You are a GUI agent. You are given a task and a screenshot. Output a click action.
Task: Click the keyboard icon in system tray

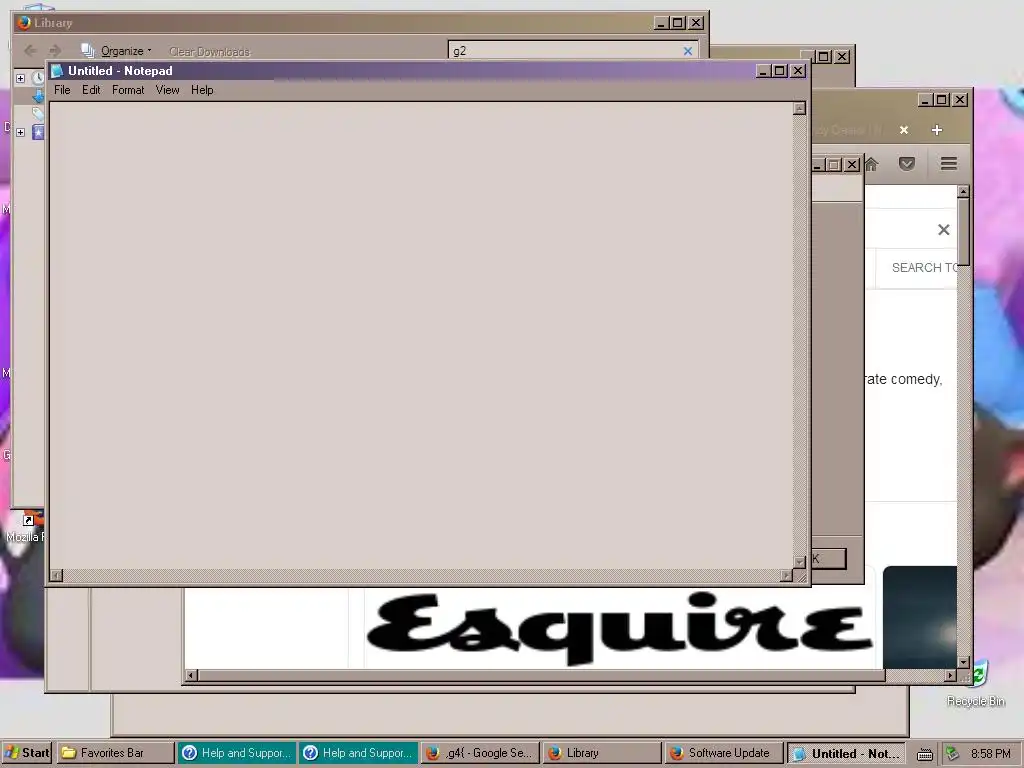pos(924,754)
